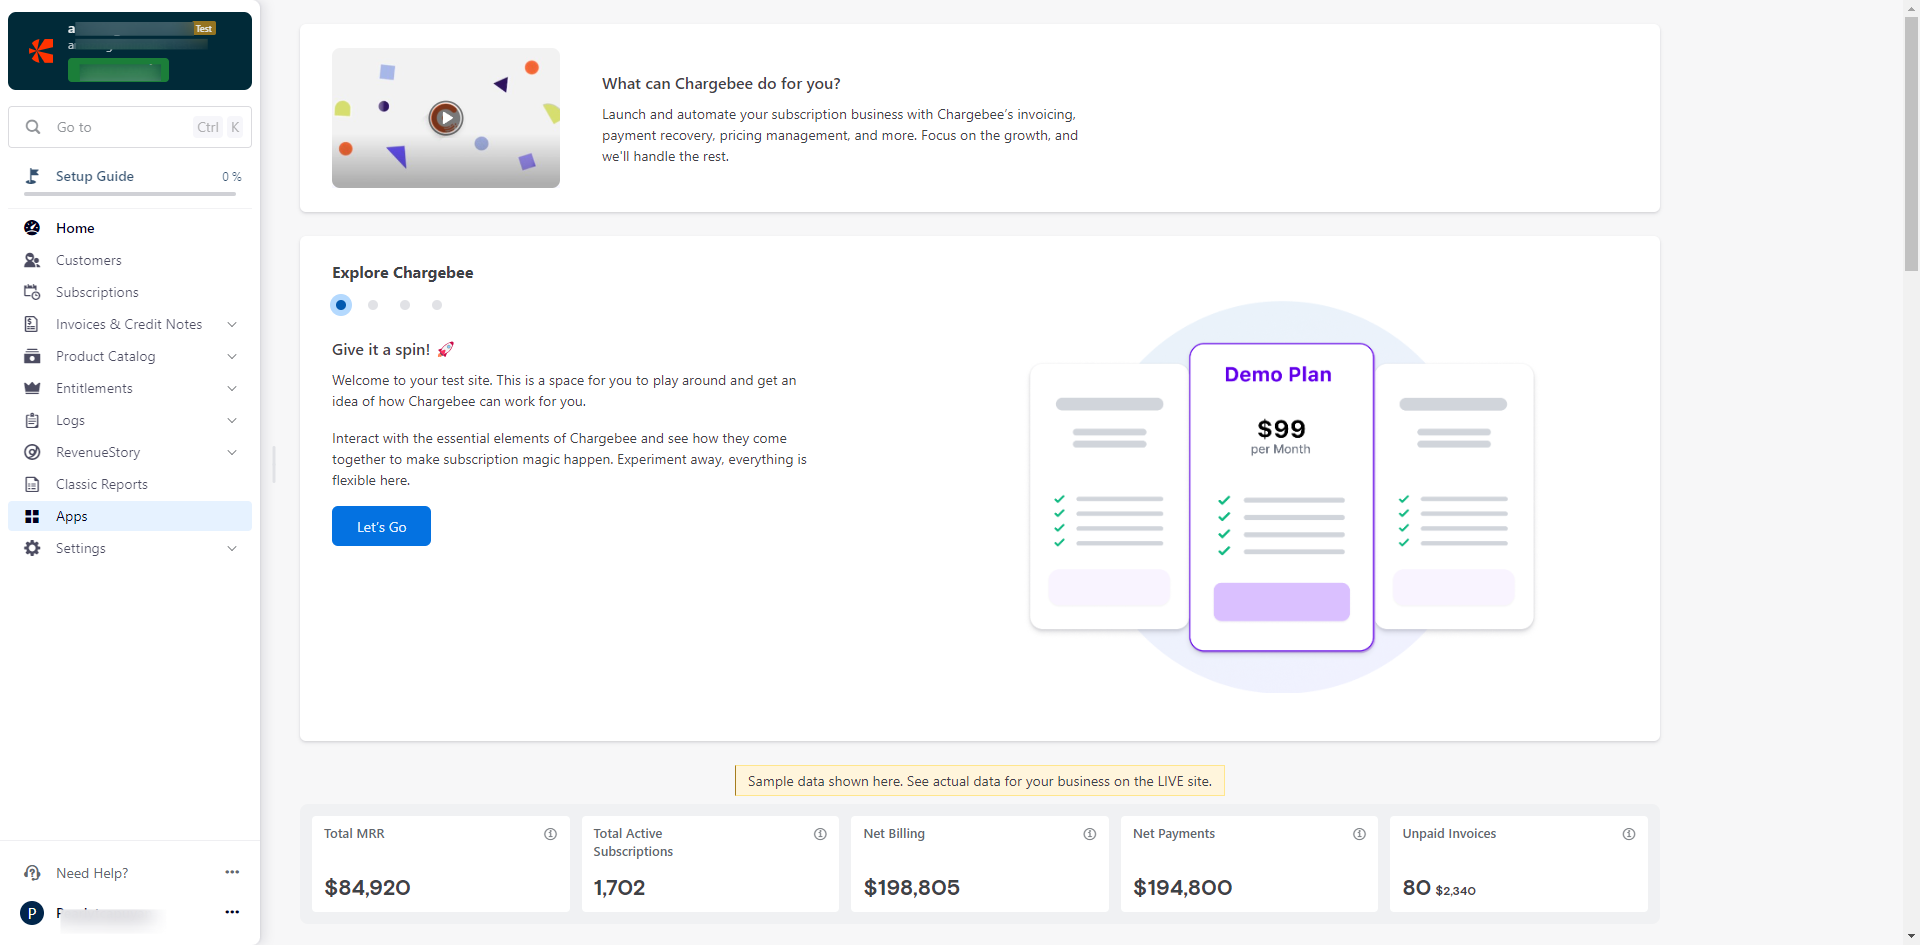Click the Go to search field
The height and width of the screenshot is (945, 1920).
120,127
